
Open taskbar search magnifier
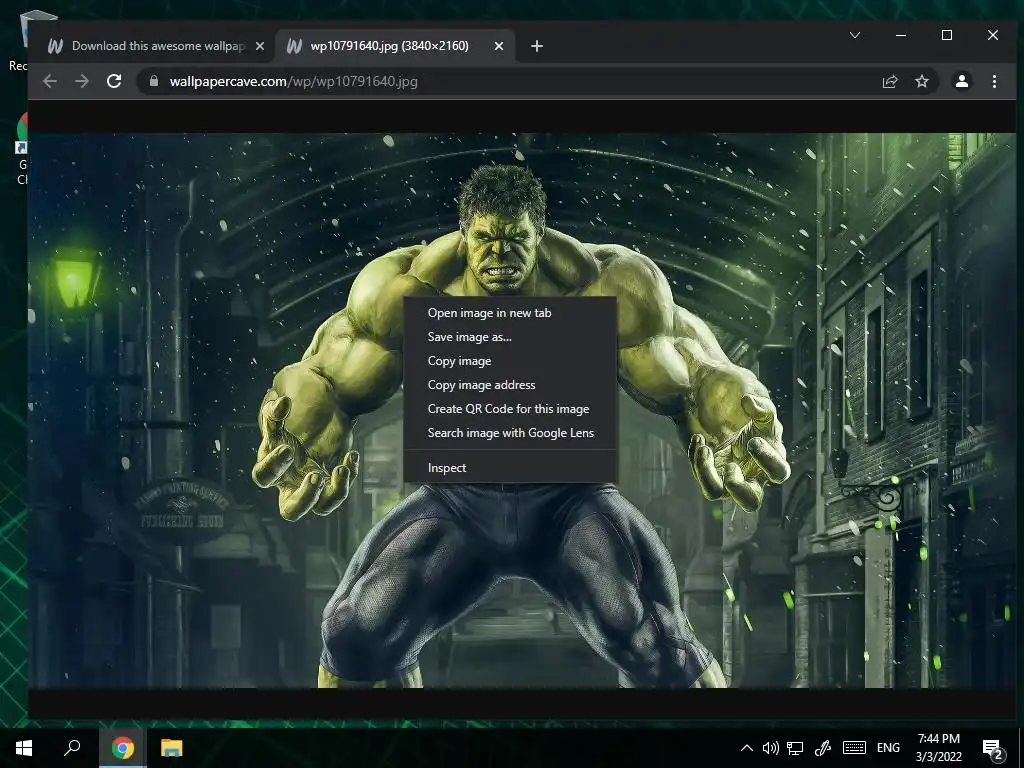coord(72,748)
